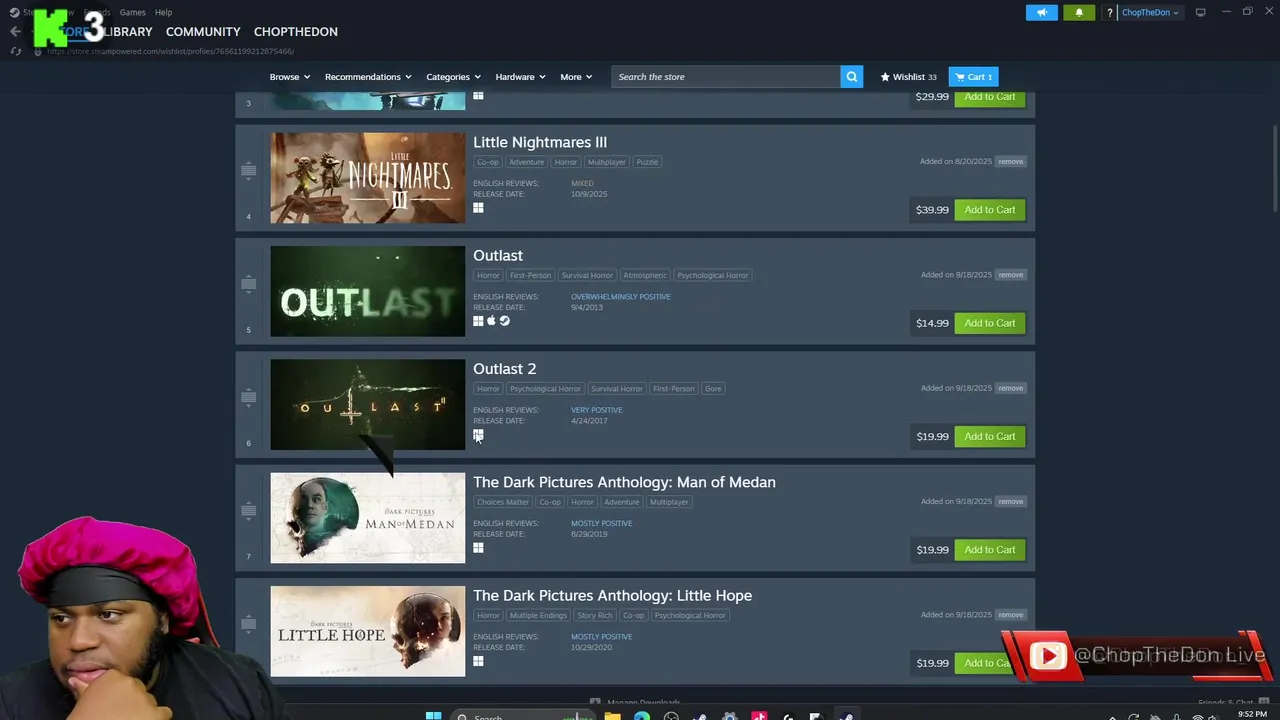The width and height of the screenshot is (1280, 720).
Task: Click the Windows platform icon under Little Hope
Action: [478, 661]
